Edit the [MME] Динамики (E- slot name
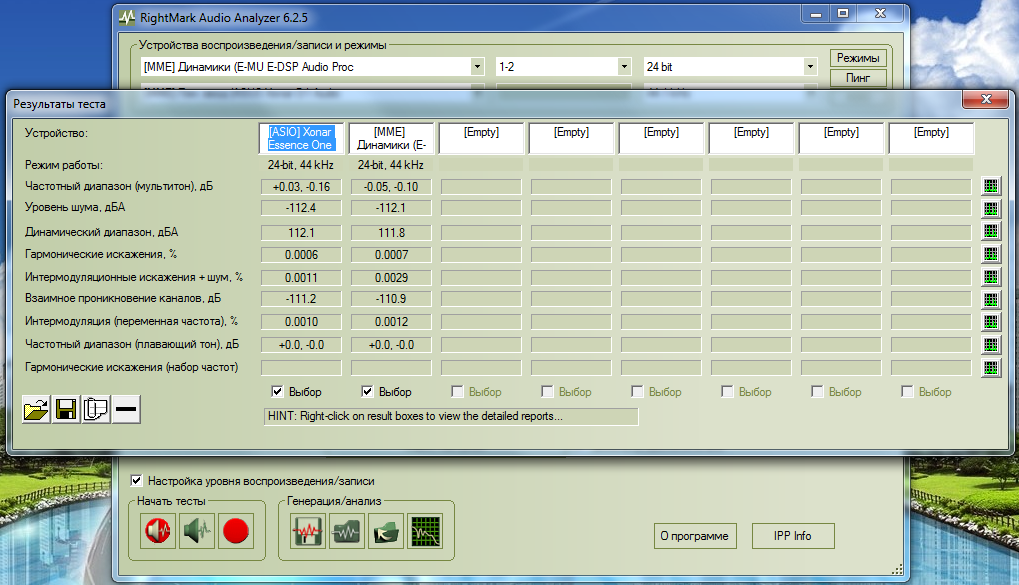The height and width of the screenshot is (585, 1019). pyautogui.click(x=391, y=138)
